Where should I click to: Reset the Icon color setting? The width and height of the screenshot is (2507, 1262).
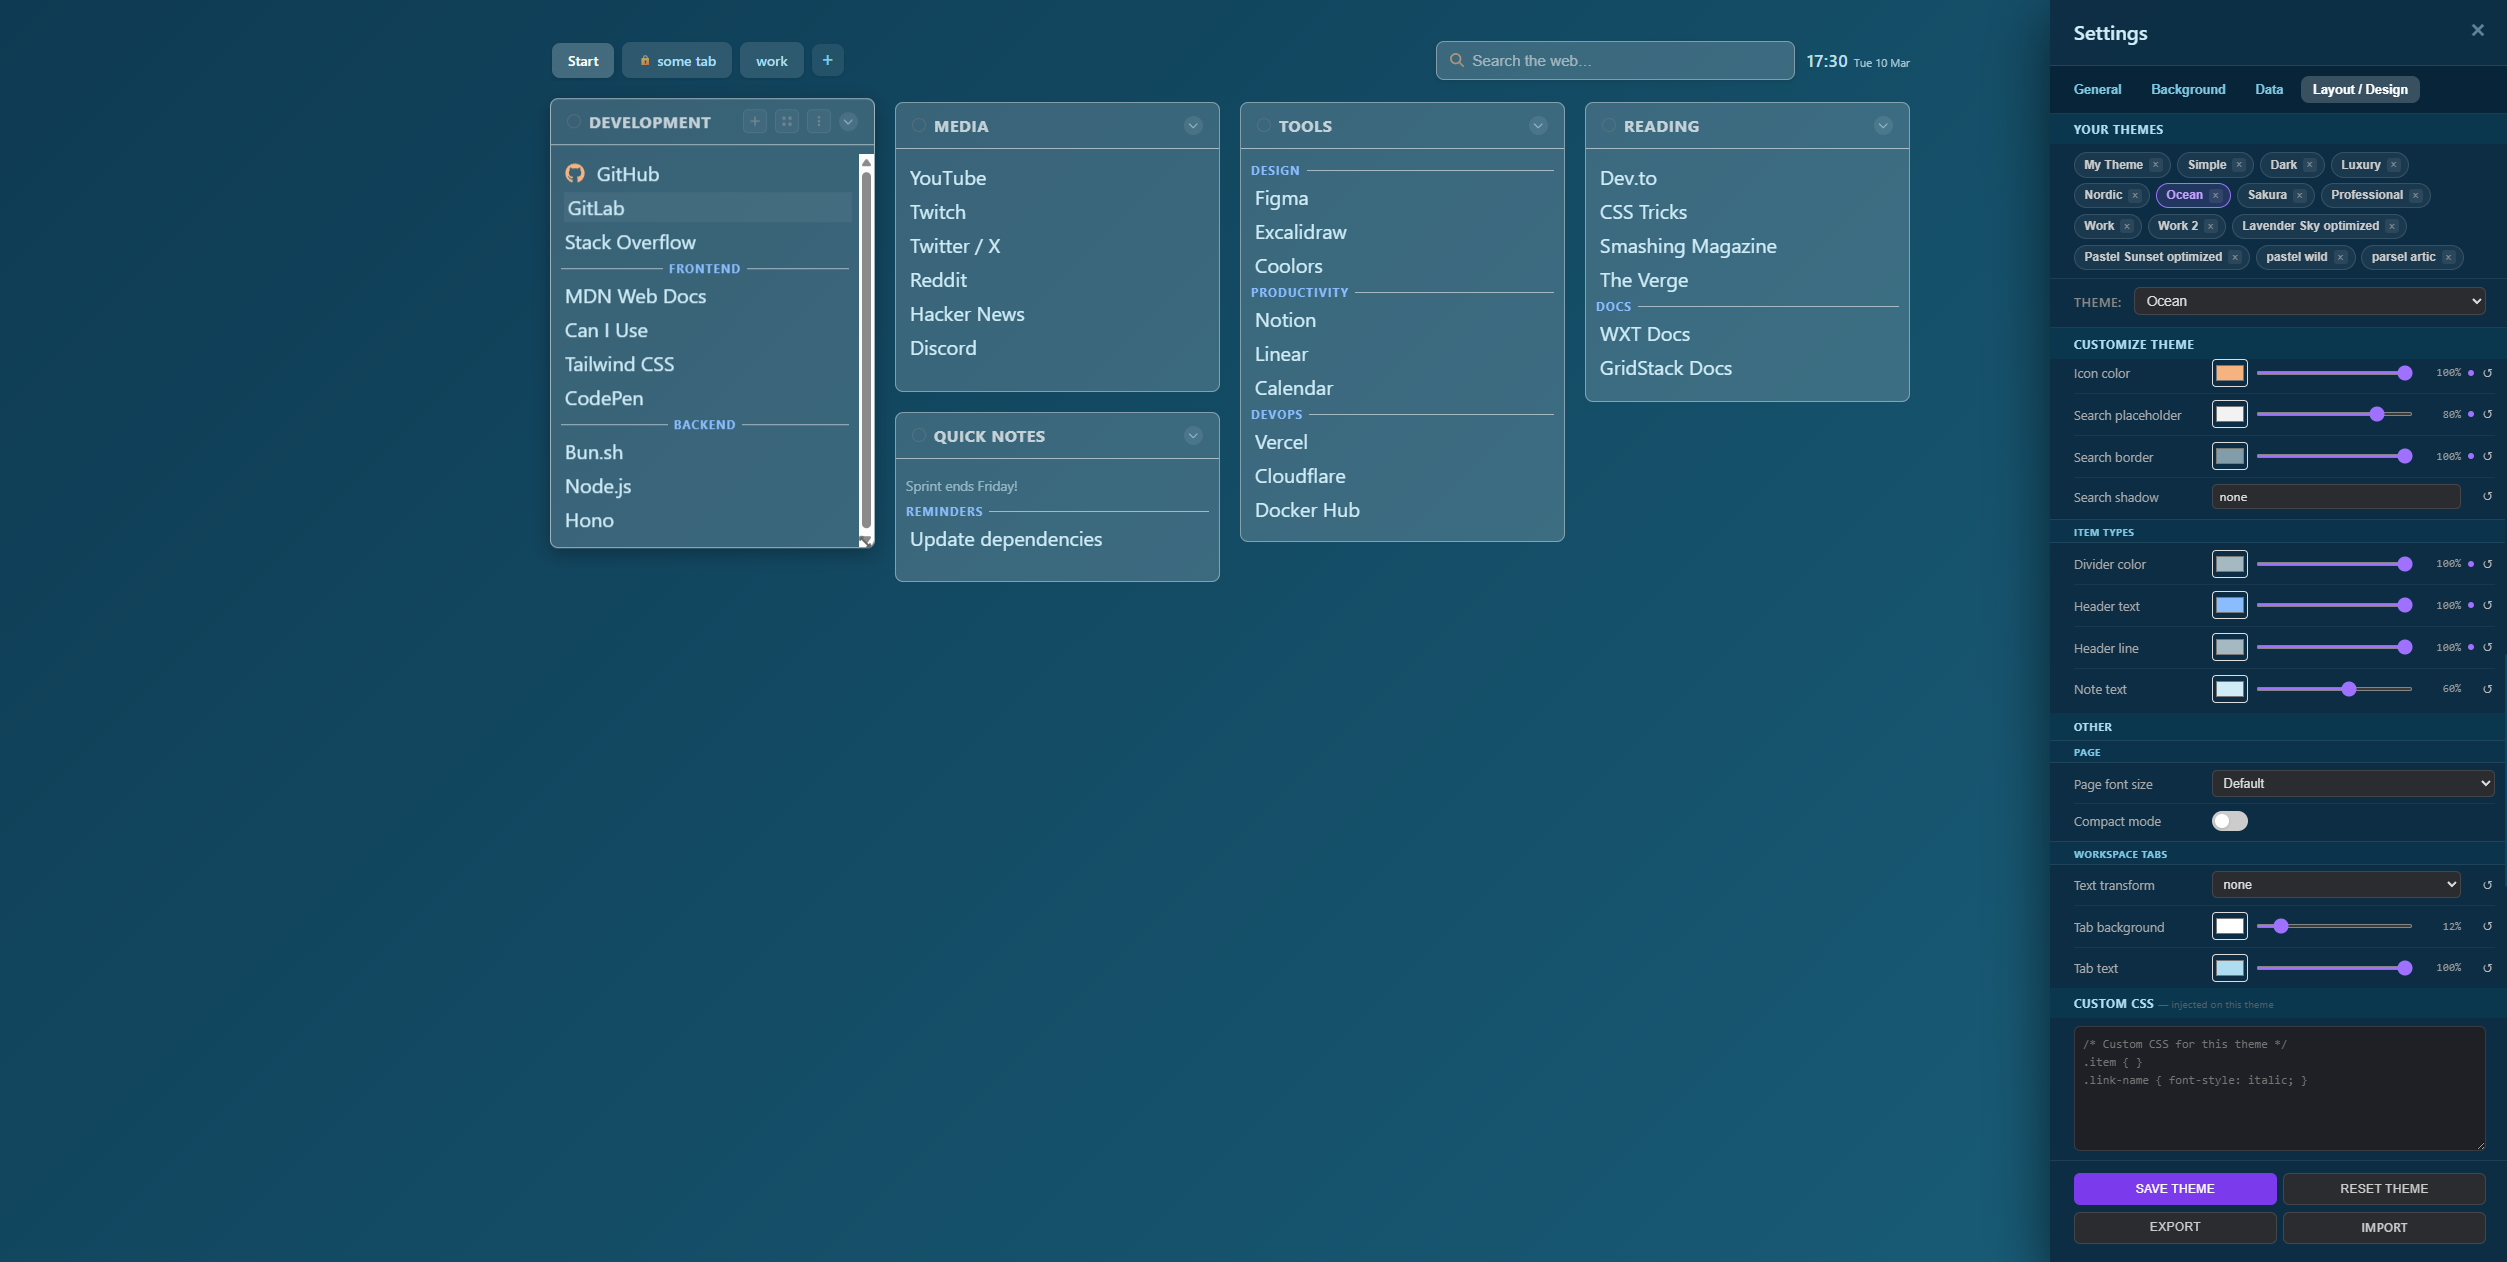2488,373
